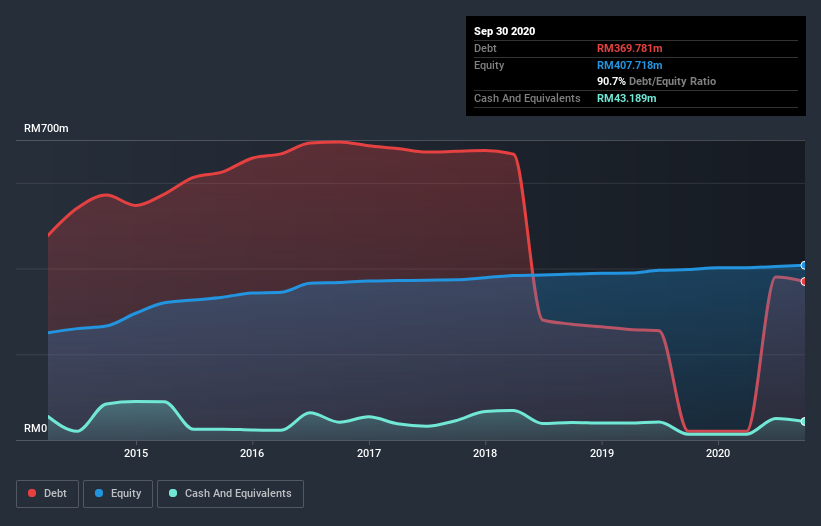The image size is (821, 526).
Task: Click the RM43.189m cash value
Action: coord(626,98)
